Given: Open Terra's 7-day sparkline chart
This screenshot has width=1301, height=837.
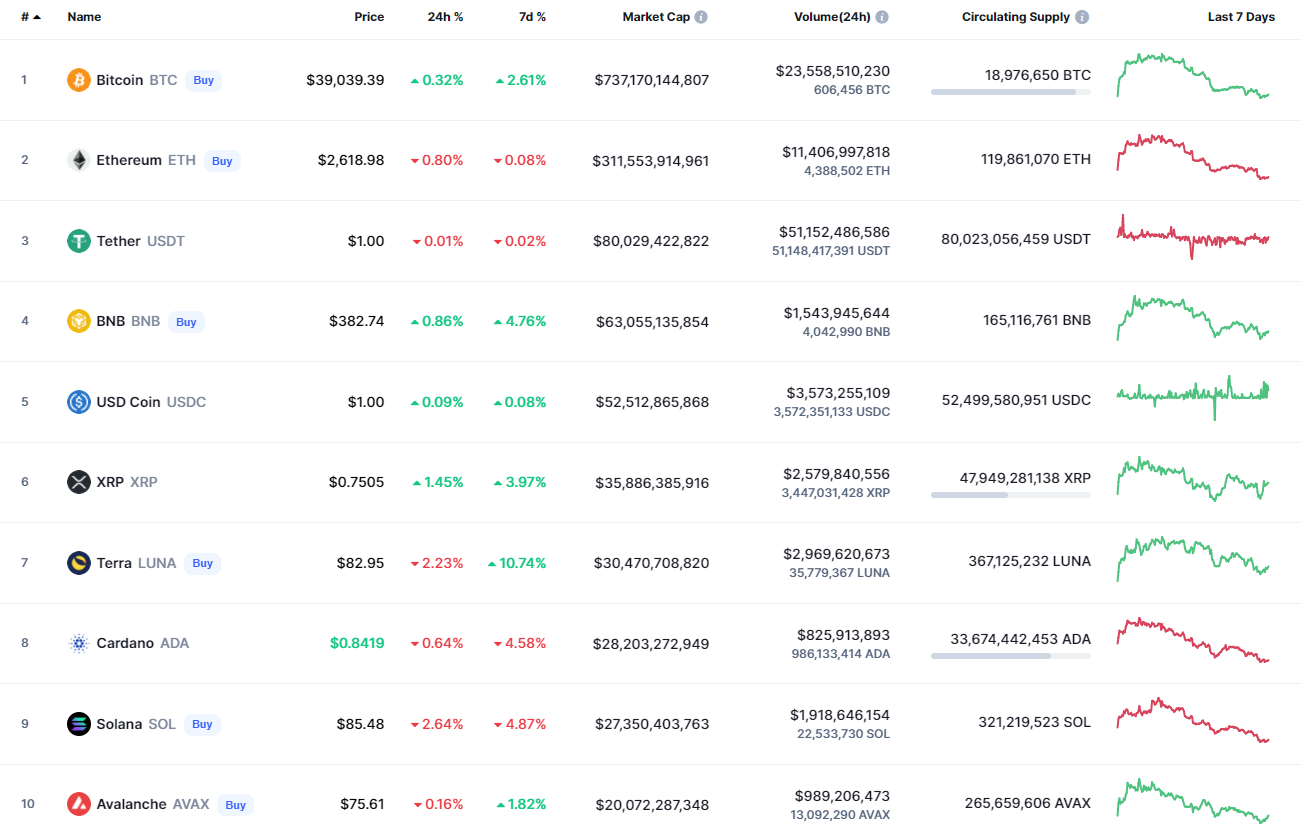Looking at the screenshot, I should point(1193,559).
